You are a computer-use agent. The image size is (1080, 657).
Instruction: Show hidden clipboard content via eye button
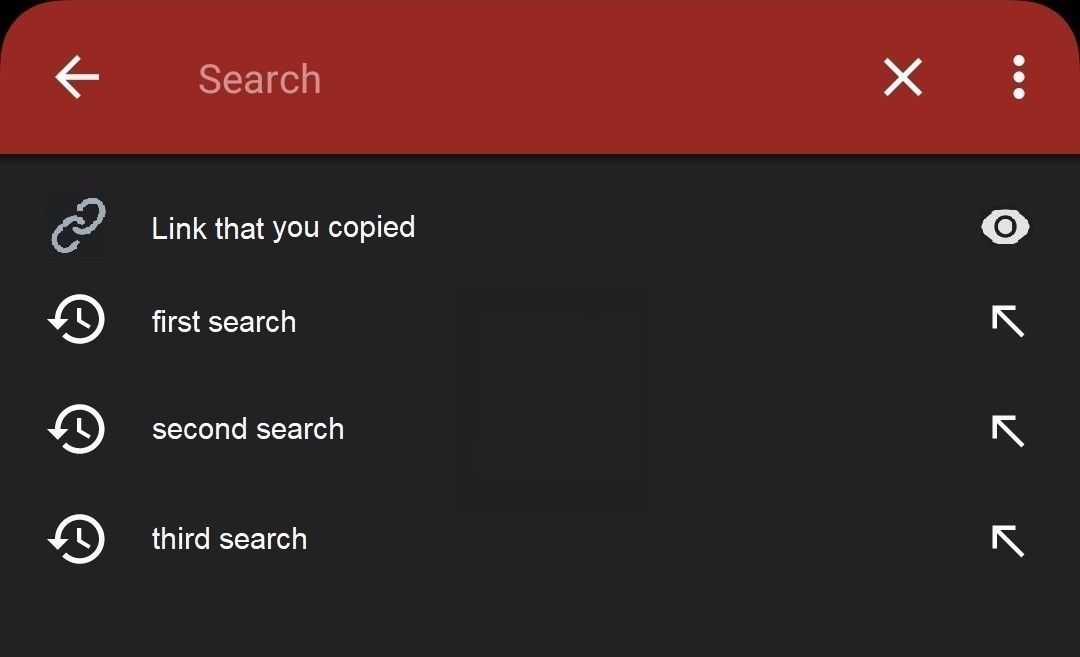click(x=1005, y=227)
